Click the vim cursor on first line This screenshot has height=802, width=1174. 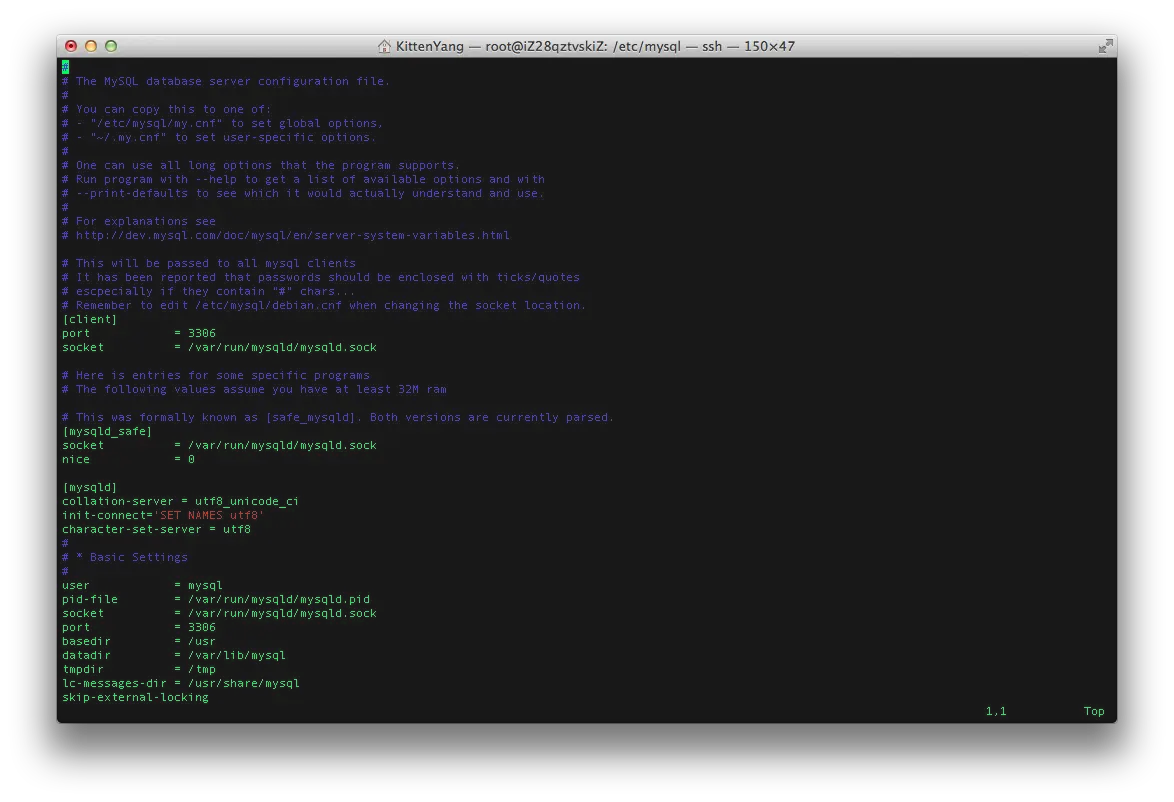click(65, 67)
